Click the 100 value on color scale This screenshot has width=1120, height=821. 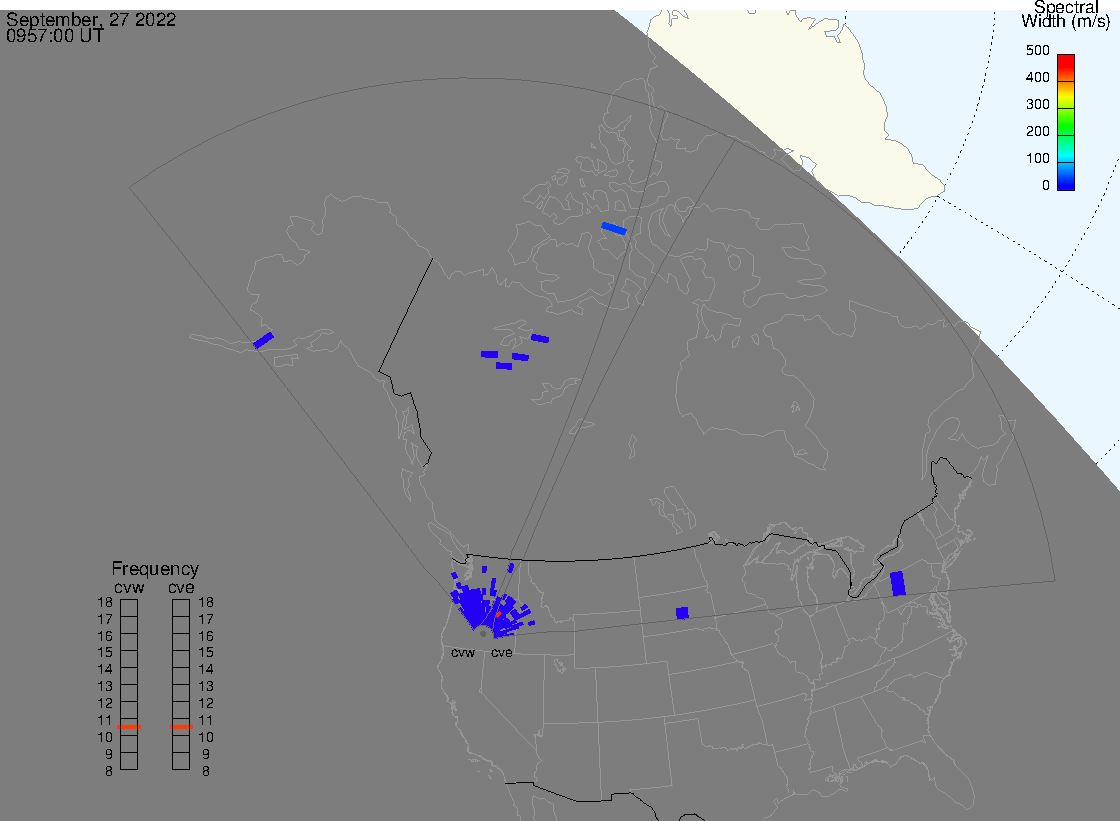point(1037,159)
